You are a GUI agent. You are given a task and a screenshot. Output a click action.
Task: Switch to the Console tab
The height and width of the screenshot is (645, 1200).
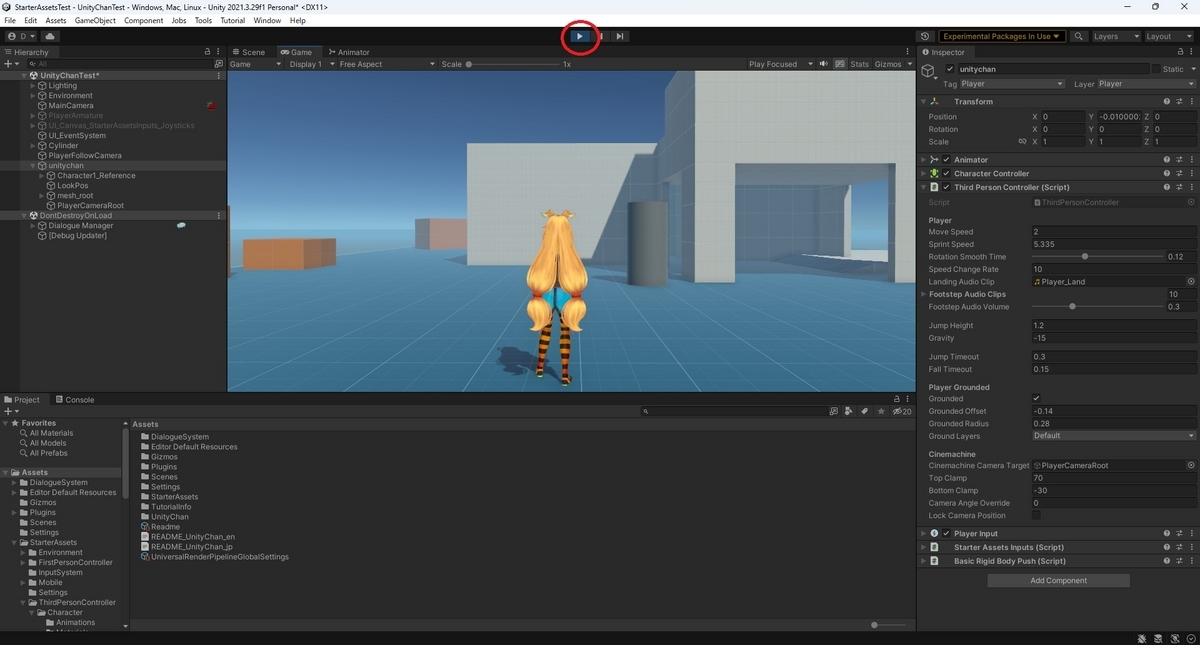75,399
